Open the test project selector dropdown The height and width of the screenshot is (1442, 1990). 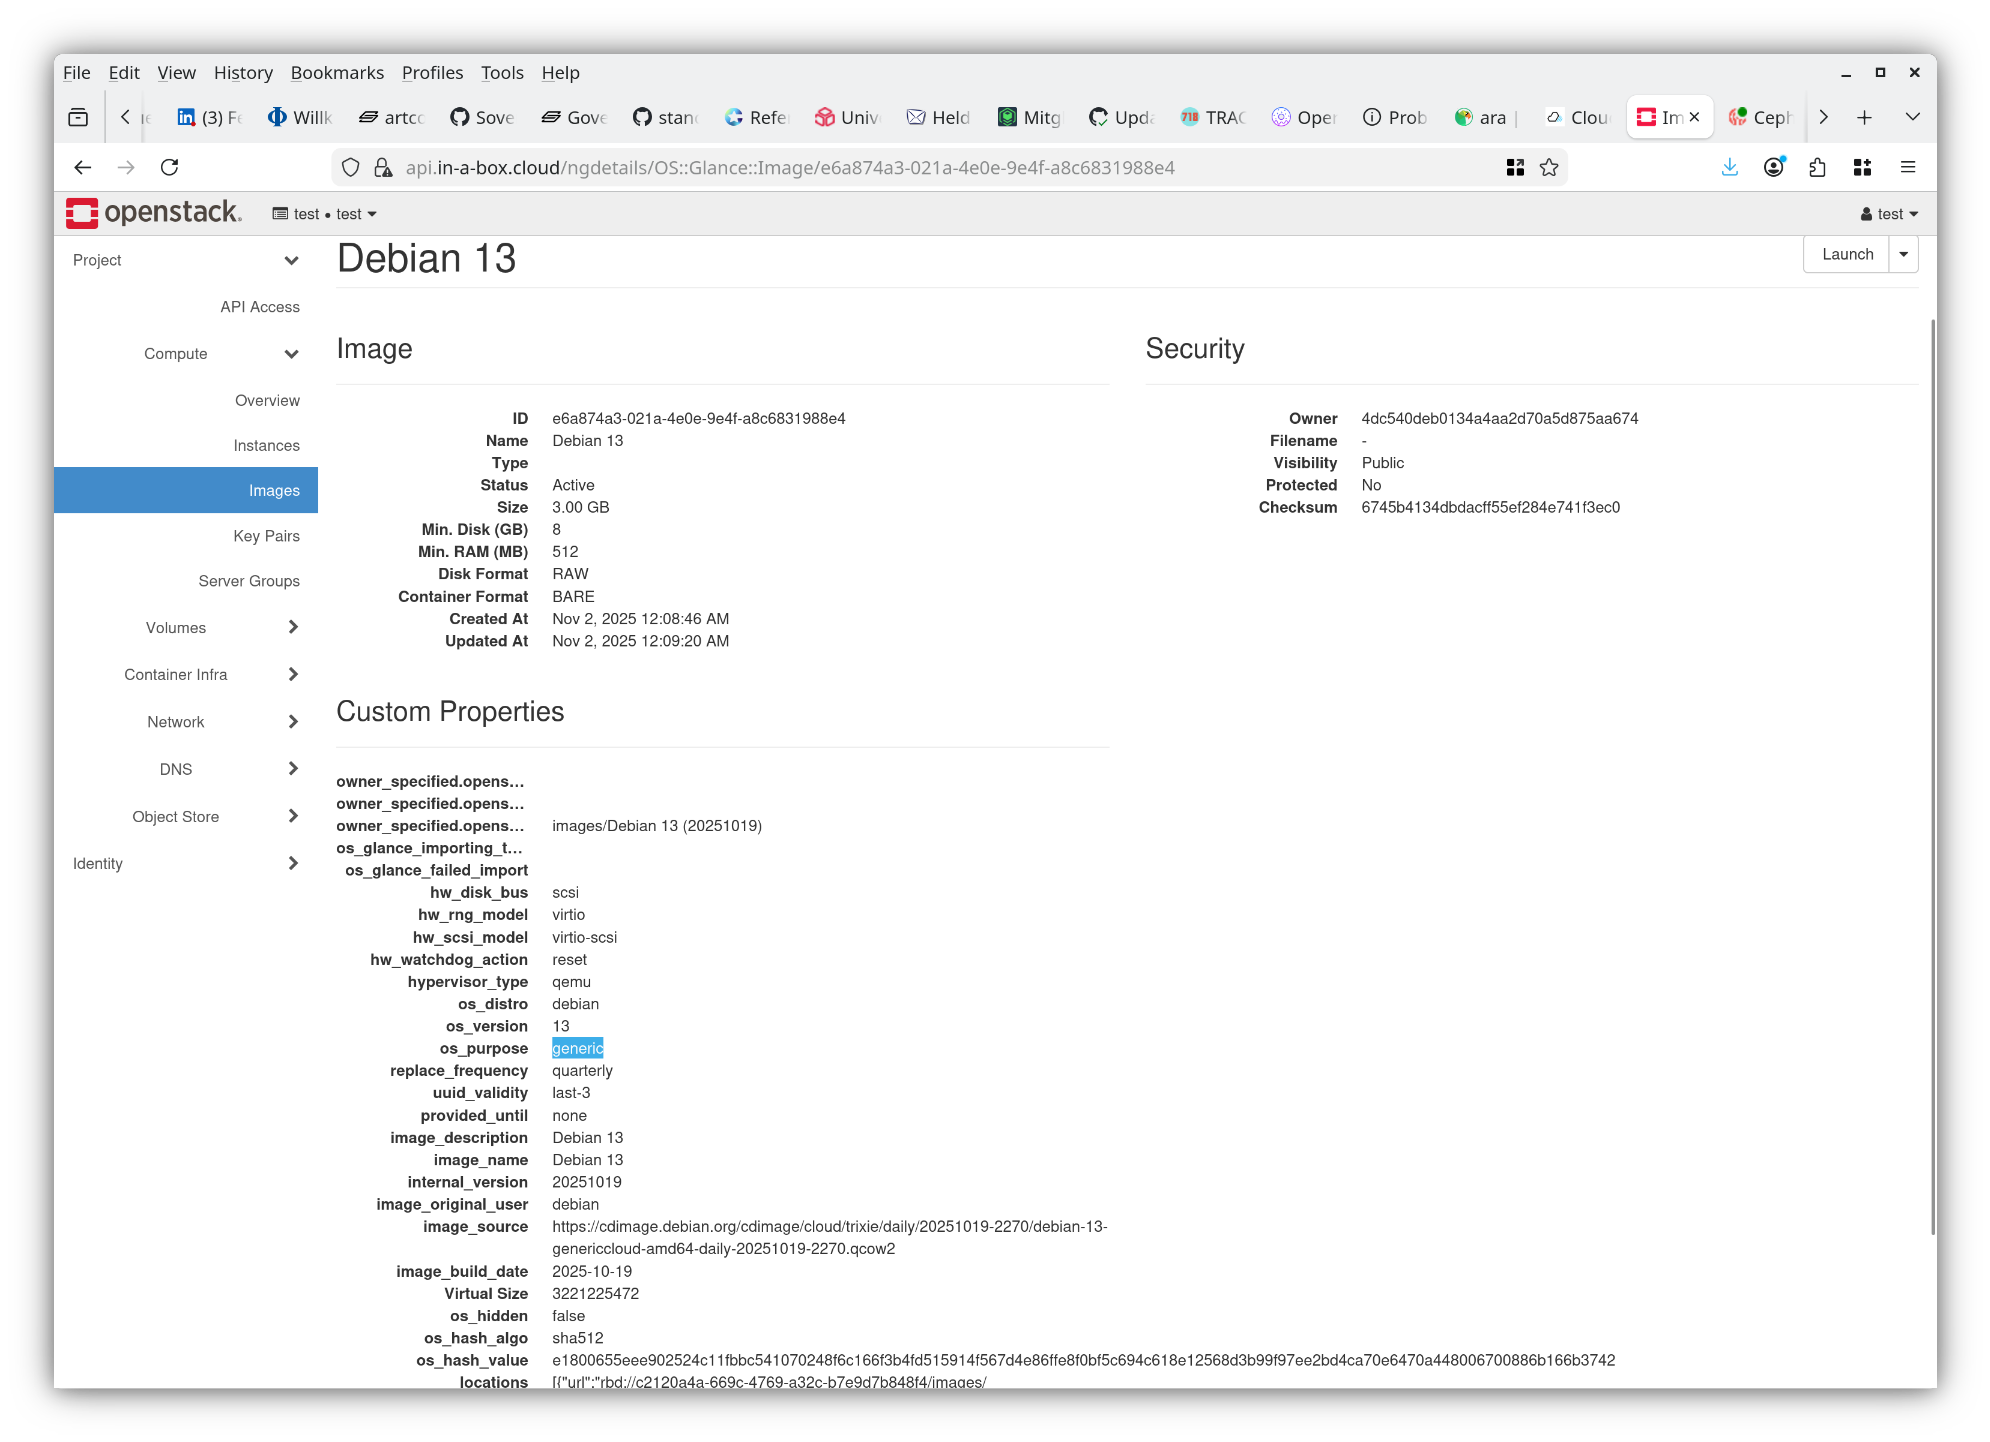click(325, 214)
